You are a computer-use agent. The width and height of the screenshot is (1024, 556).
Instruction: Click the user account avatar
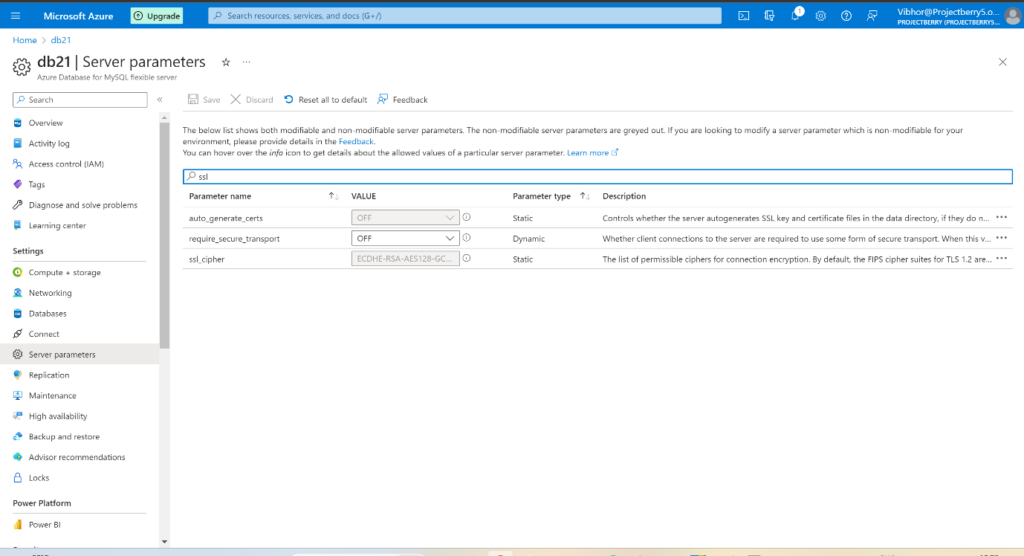click(x=1012, y=16)
